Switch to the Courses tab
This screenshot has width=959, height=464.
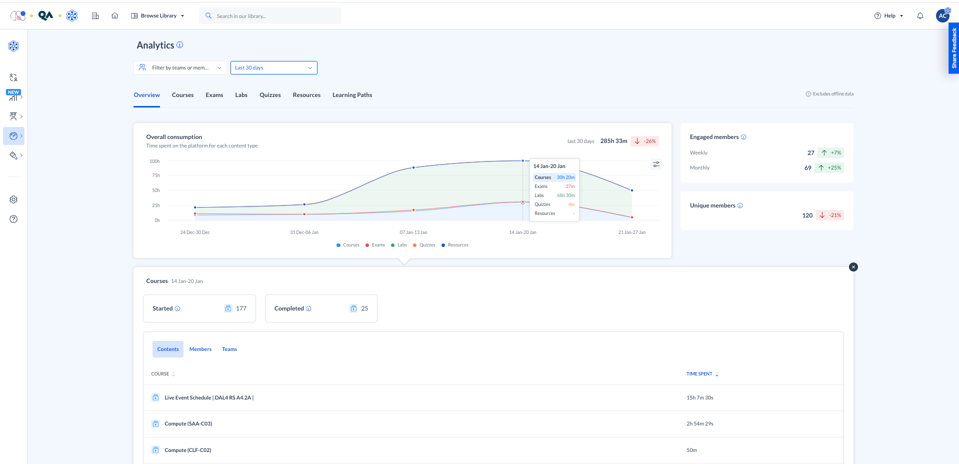coord(183,95)
